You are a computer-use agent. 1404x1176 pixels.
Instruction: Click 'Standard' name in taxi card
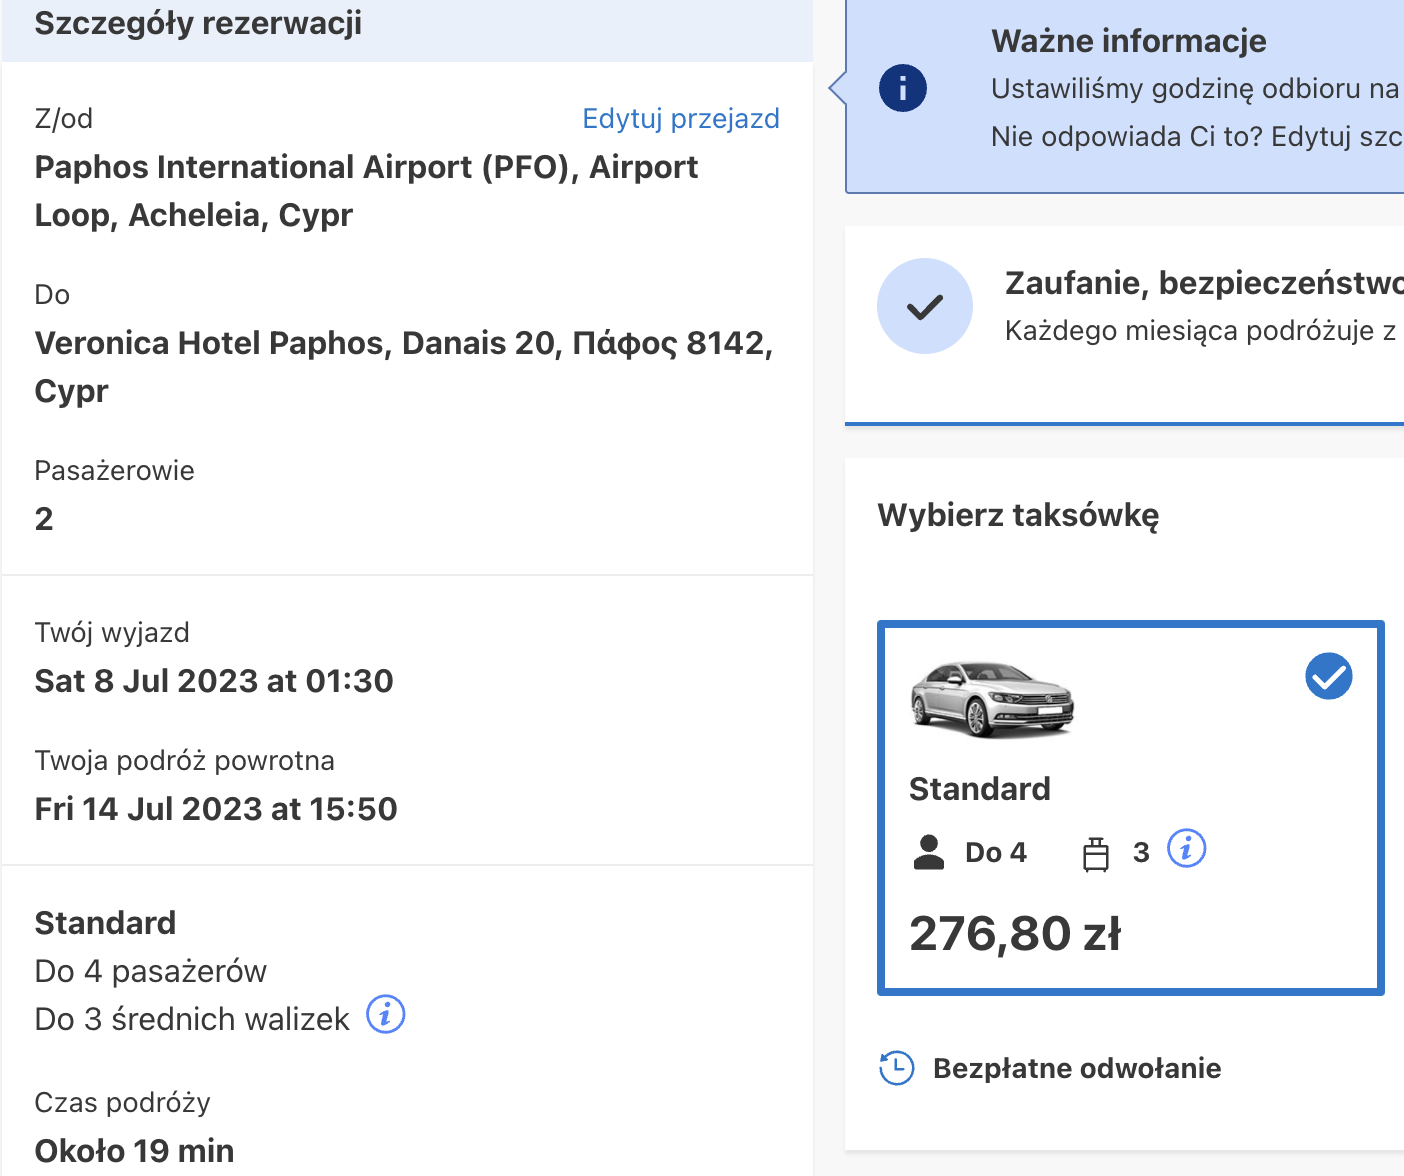click(x=980, y=789)
